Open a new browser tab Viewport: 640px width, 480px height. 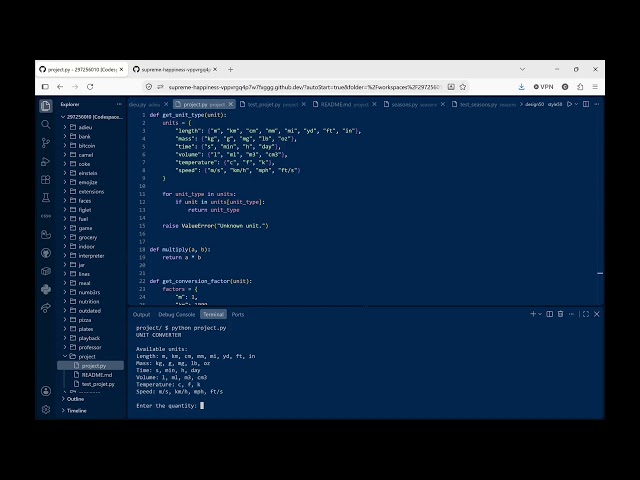(231, 69)
